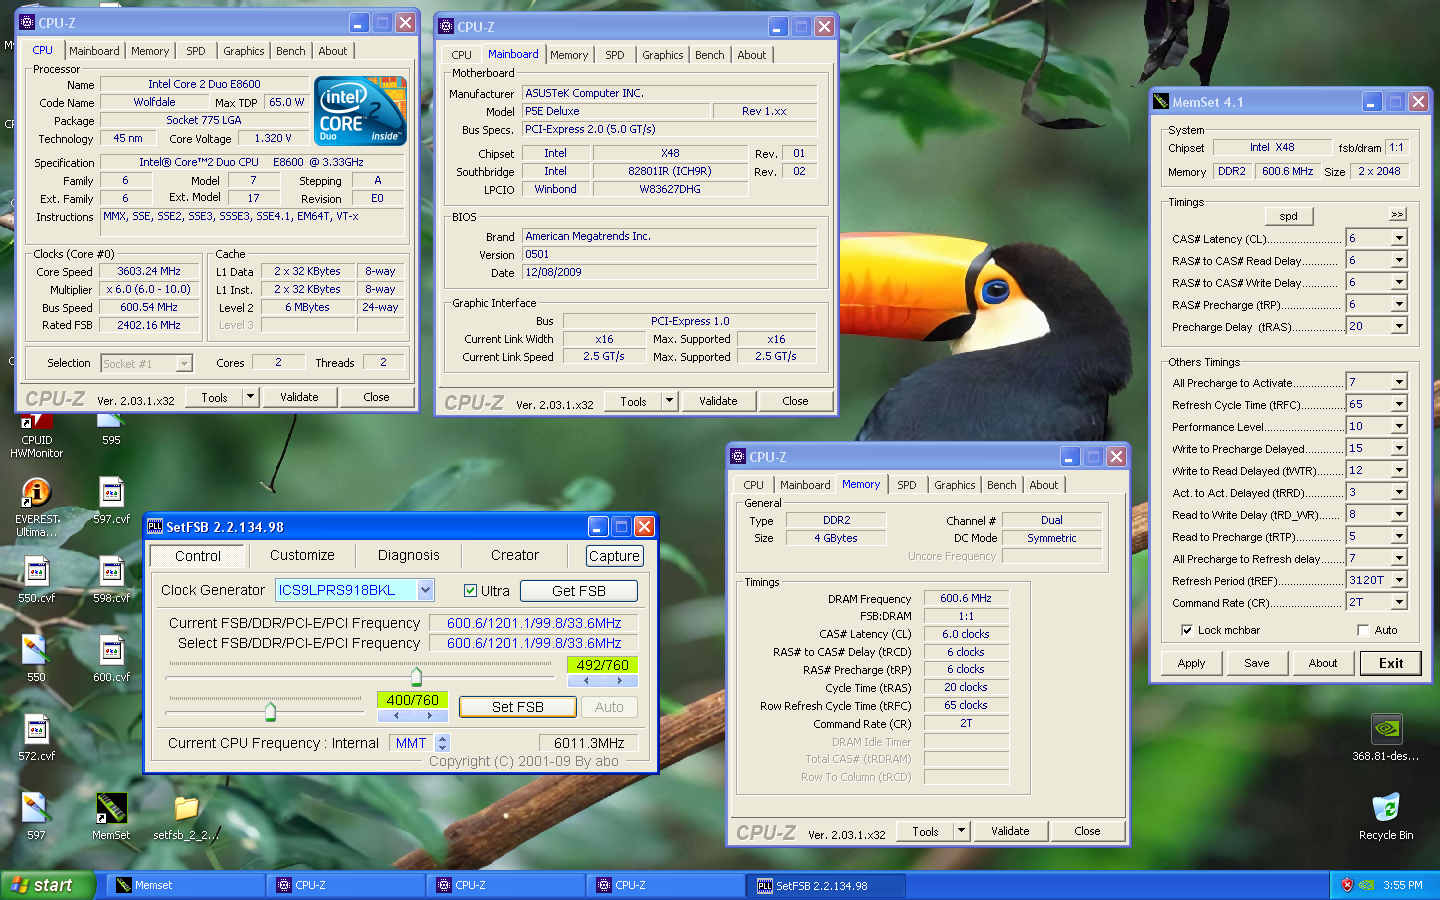Click the MMT frequency spinner
The height and width of the screenshot is (900, 1440).
(x=443, y=743)
